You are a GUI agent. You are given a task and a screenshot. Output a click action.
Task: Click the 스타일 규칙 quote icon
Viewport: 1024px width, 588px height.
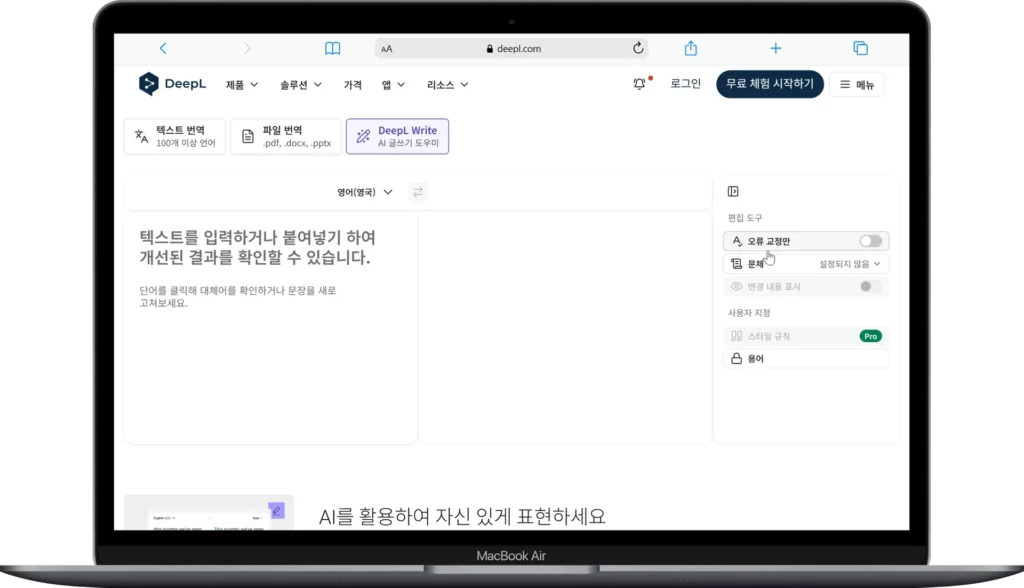737,336
